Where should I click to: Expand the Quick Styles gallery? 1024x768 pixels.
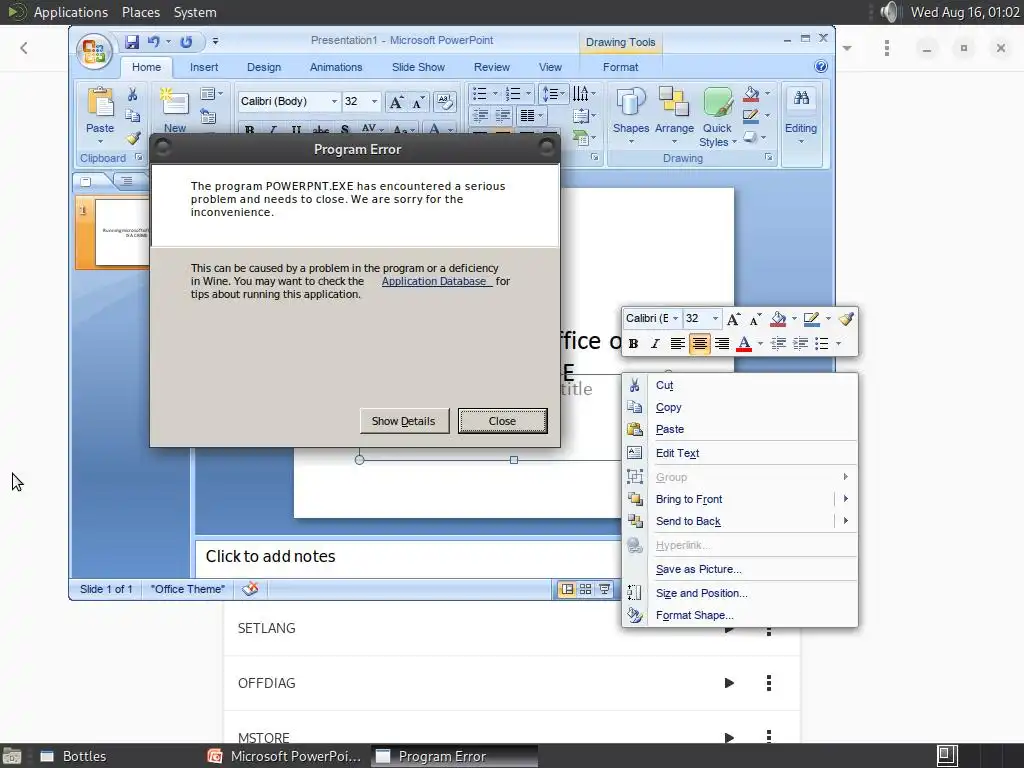pos(734,142)
